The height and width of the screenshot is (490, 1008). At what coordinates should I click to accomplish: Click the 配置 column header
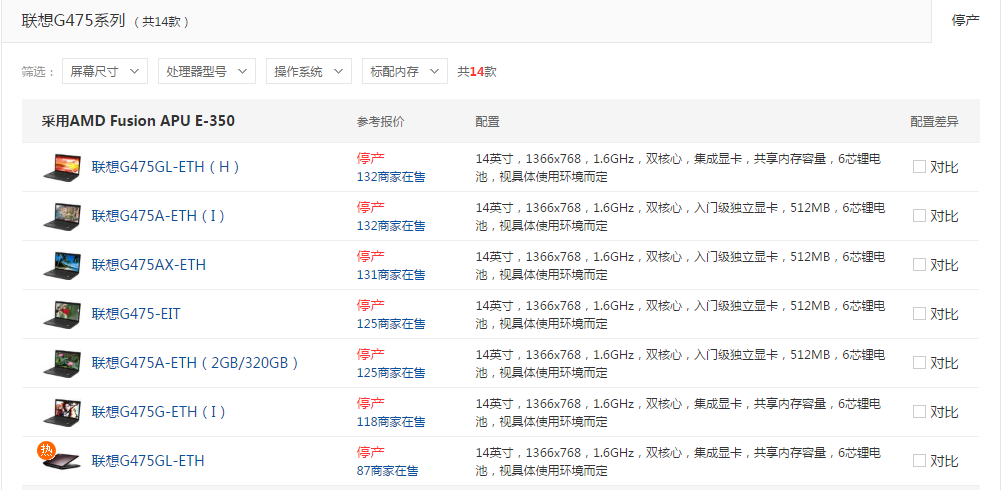[487, 122]
